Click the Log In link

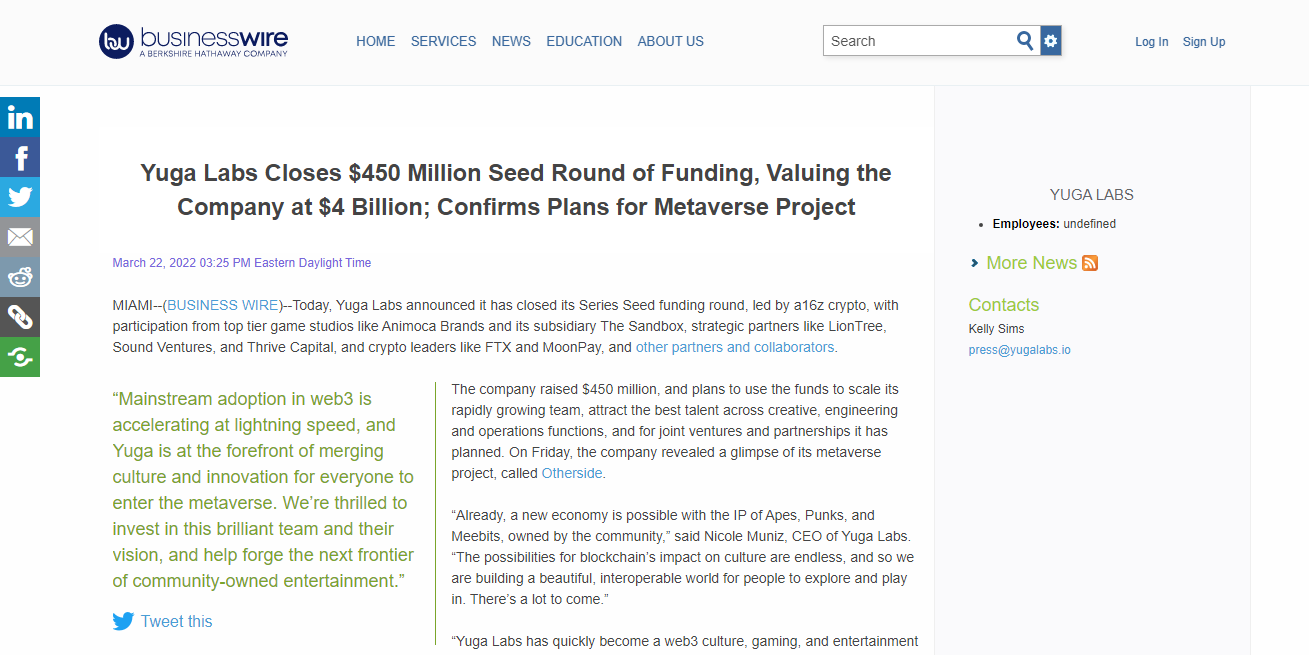tap(1151, 42)
